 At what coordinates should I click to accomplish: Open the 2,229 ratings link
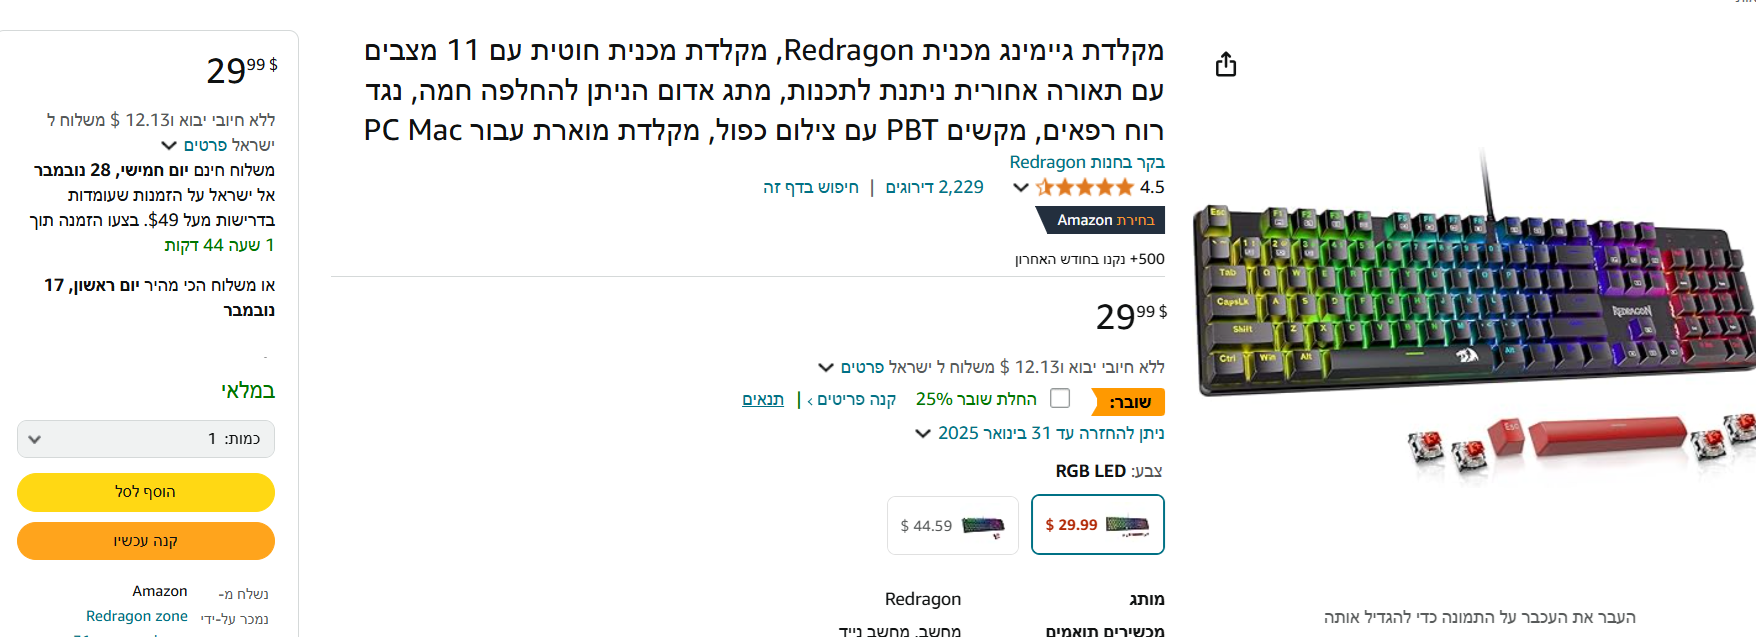(x=934, y=187)
